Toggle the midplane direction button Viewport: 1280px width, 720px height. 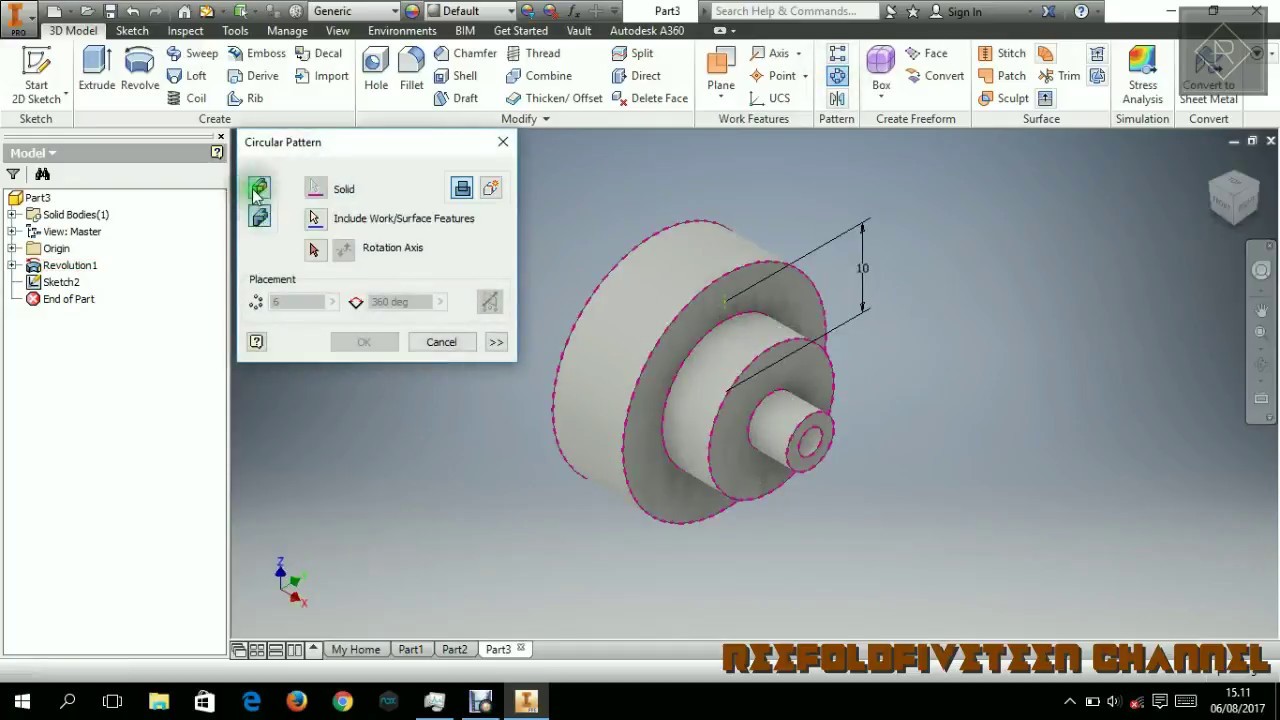[x=489, y=301]
